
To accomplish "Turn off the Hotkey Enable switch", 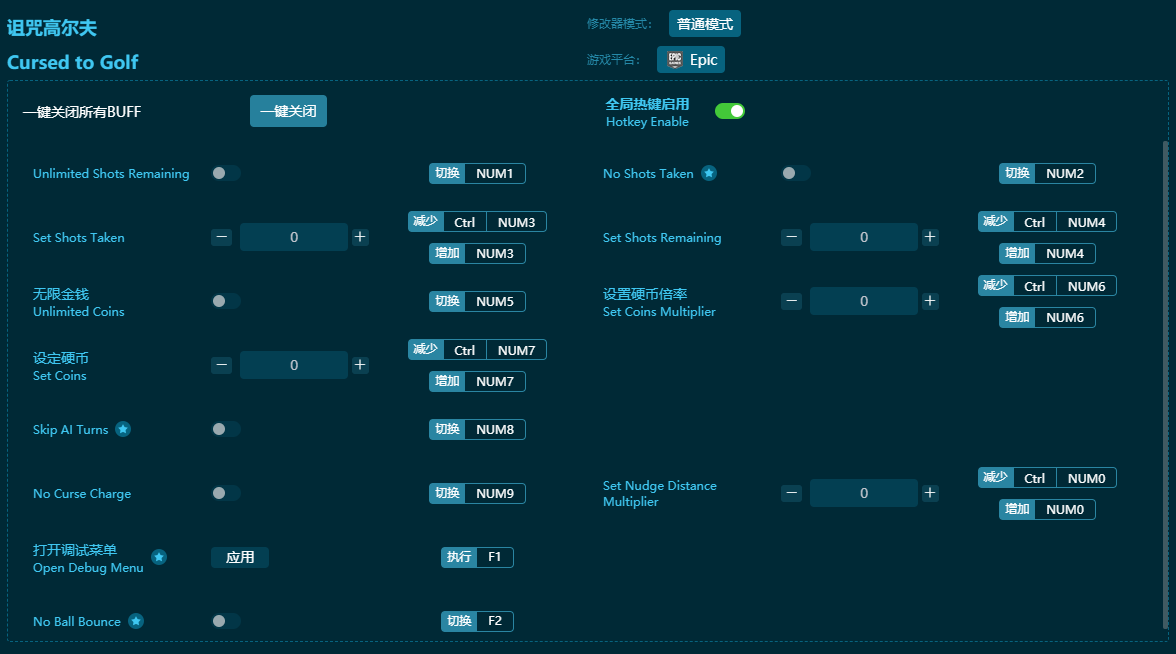I will click(x=730, y=111).
